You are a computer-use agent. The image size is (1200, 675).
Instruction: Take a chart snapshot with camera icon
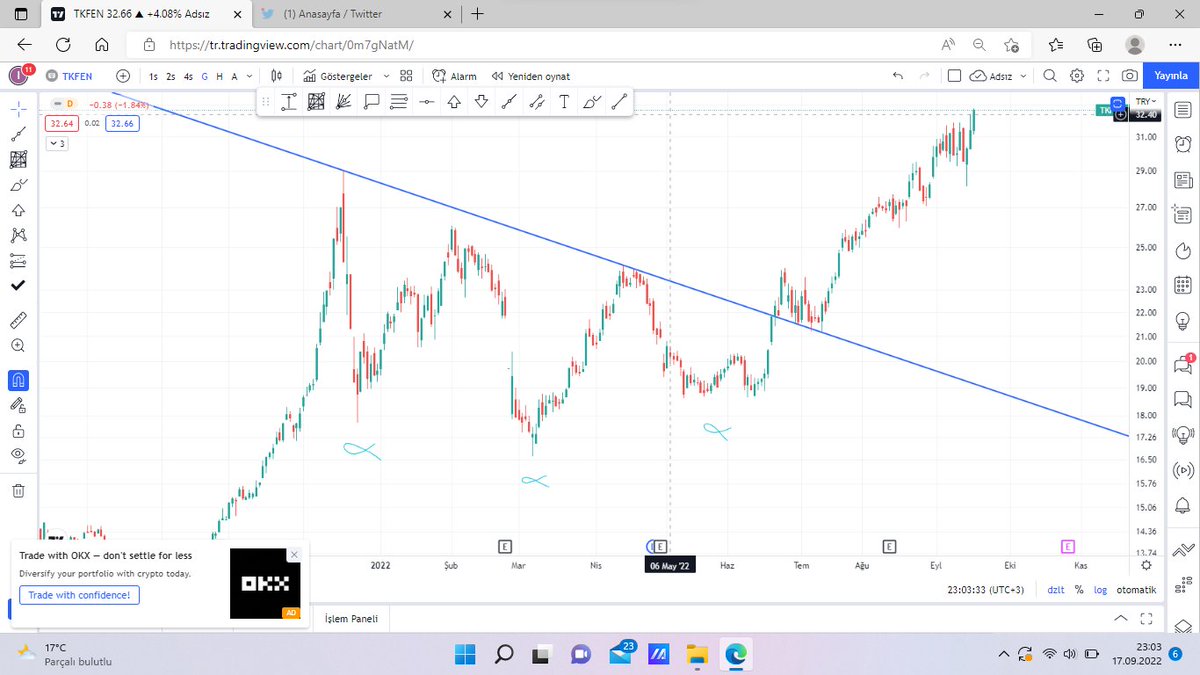1130,76
